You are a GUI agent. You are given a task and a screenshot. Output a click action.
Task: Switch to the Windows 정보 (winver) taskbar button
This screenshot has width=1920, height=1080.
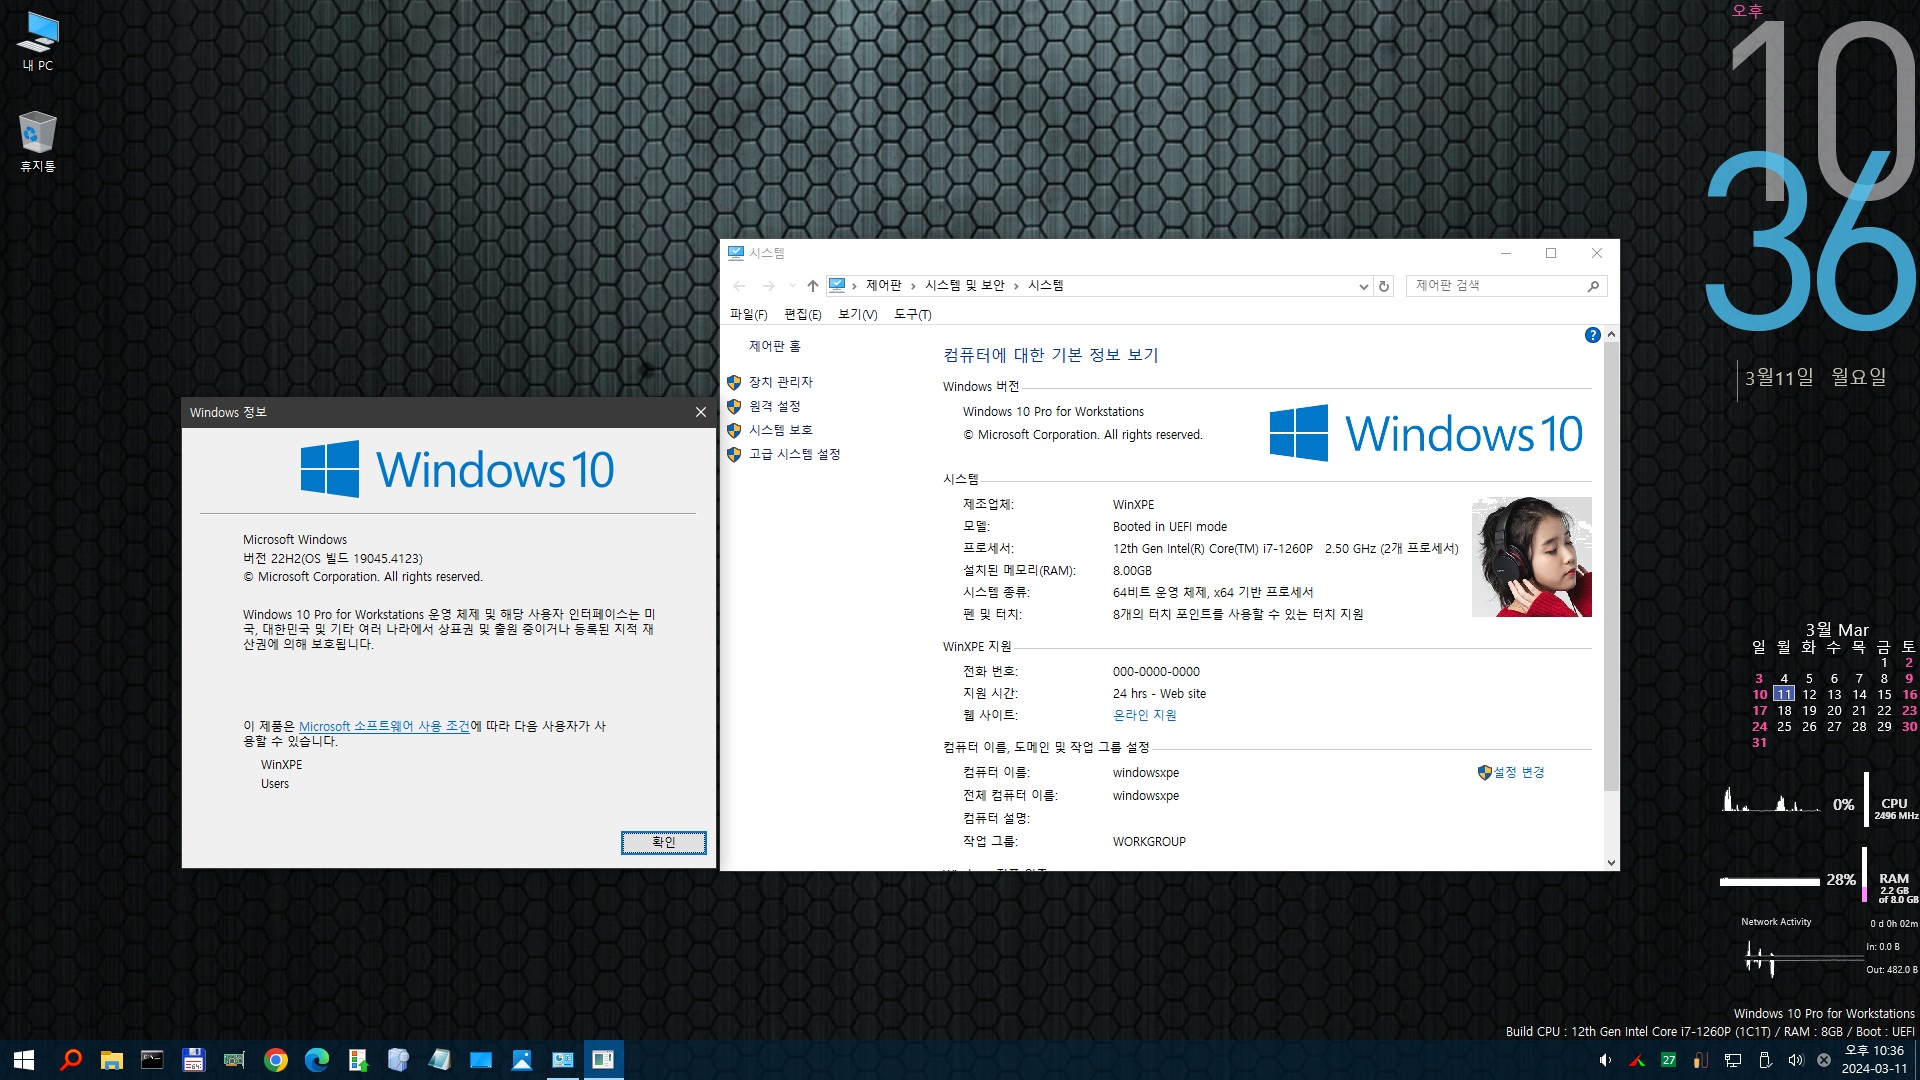[x=603, y=1060]
